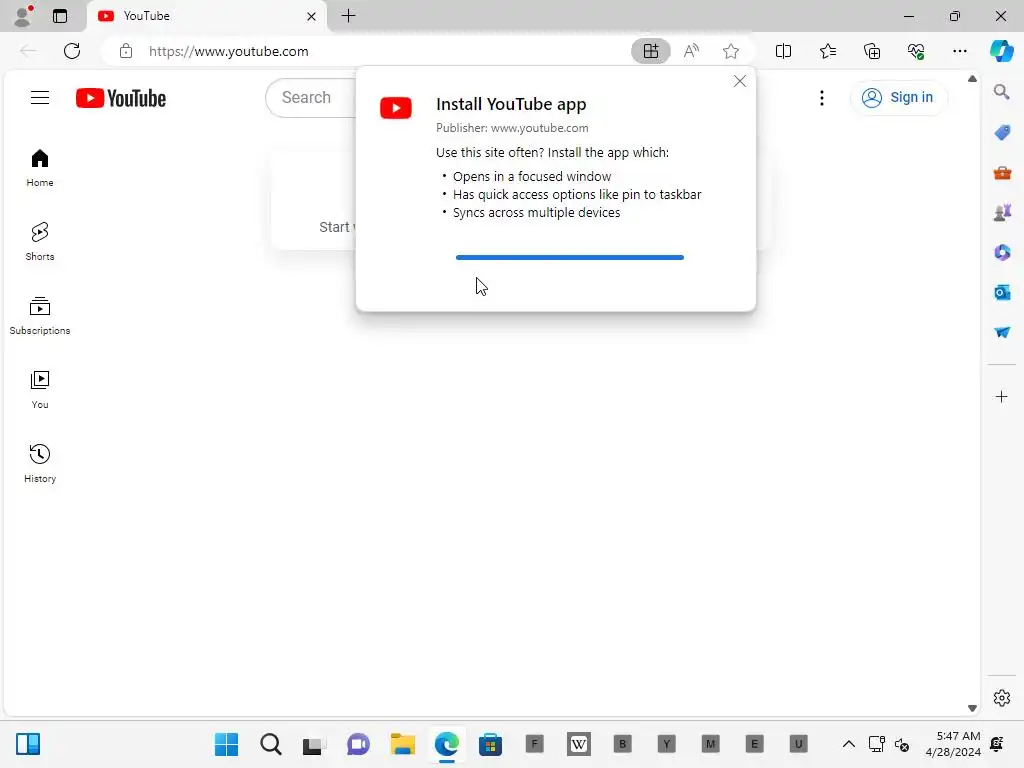Open the YouTube guide hamburger menu

[40, 98]
